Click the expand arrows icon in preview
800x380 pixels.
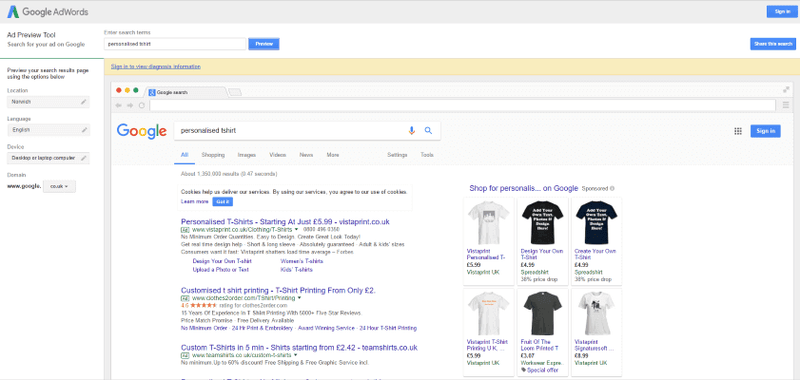(x=786, y=90)
